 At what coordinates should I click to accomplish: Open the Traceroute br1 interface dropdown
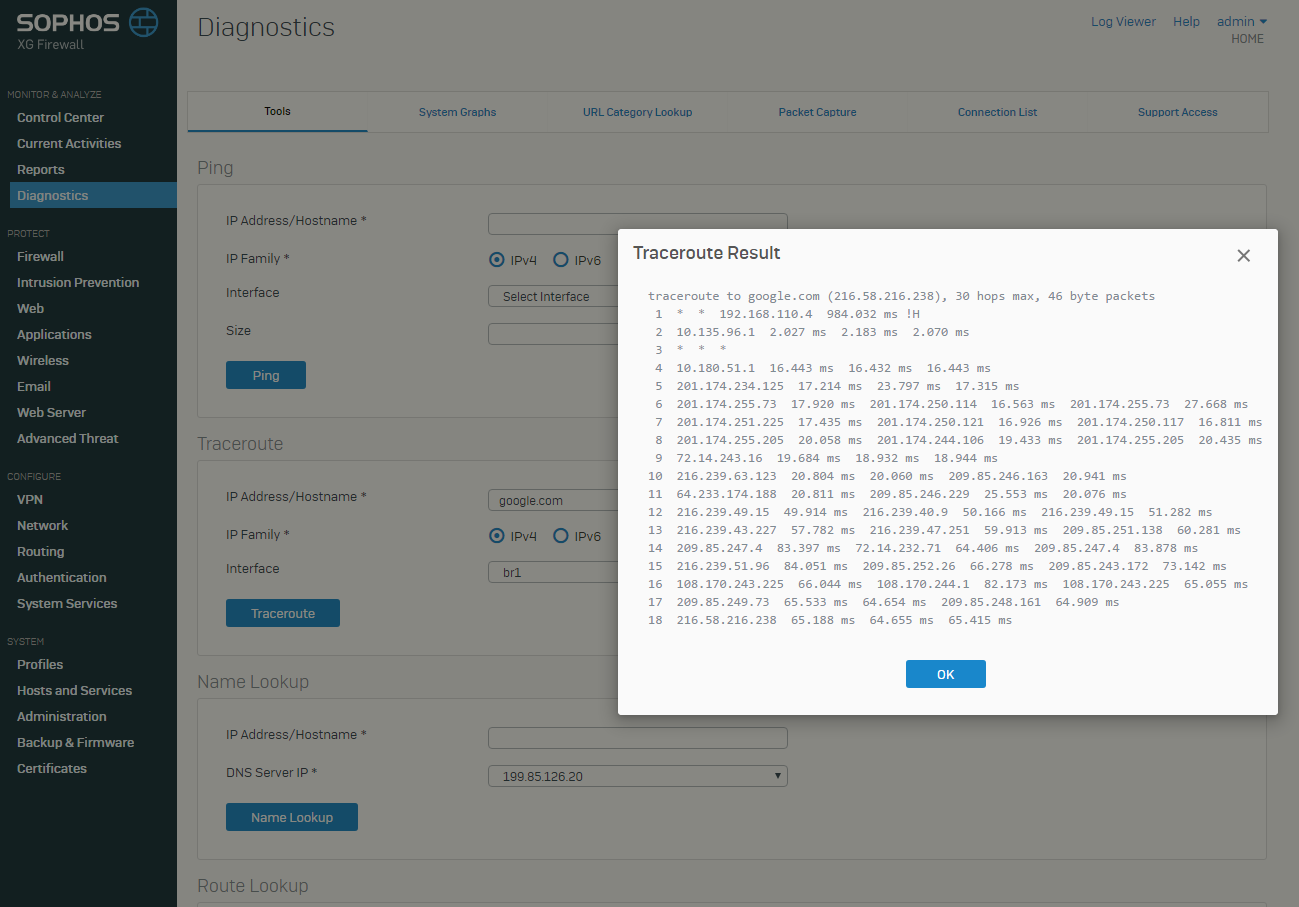pyautogui.click(x=553, y=572)
